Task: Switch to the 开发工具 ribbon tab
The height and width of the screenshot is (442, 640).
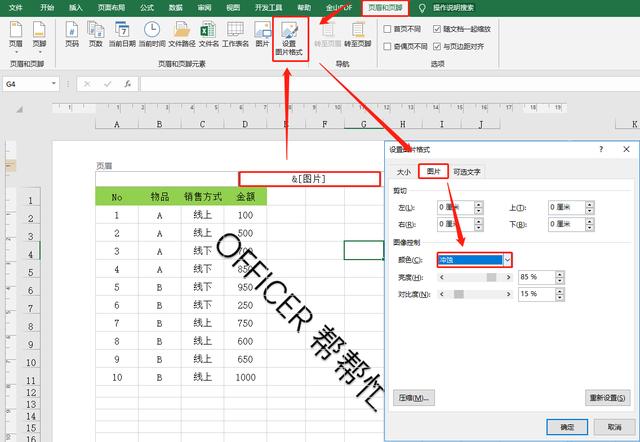Action: click(x=269, y=8)
